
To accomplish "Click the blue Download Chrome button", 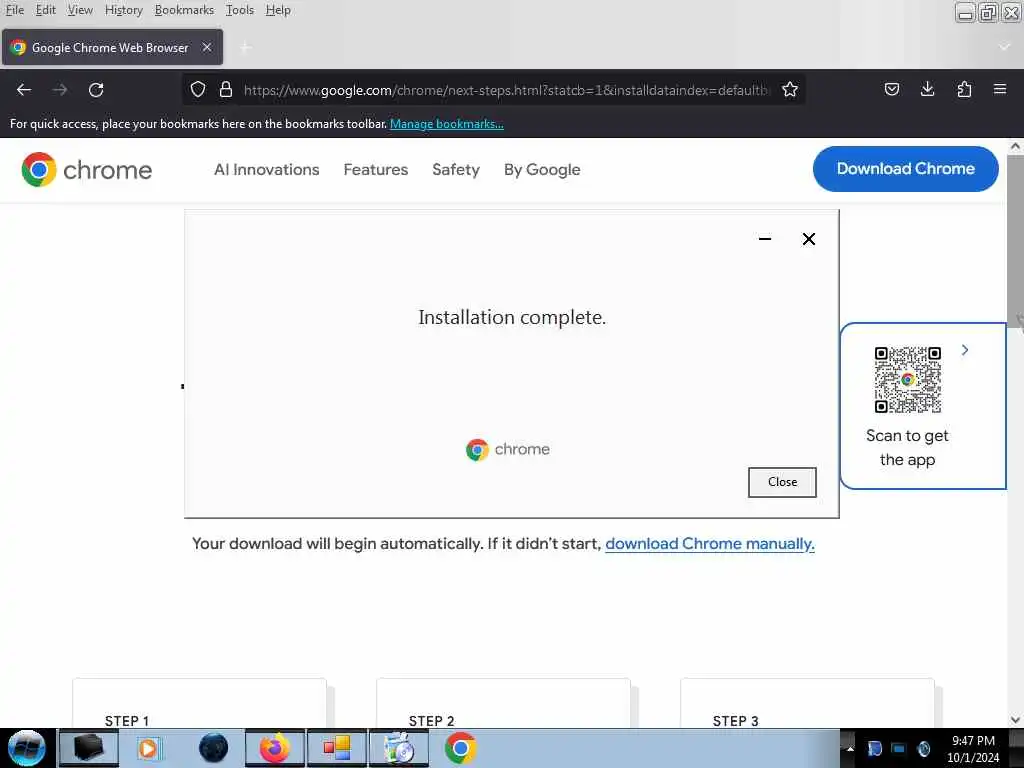I will tap(905, 168).
